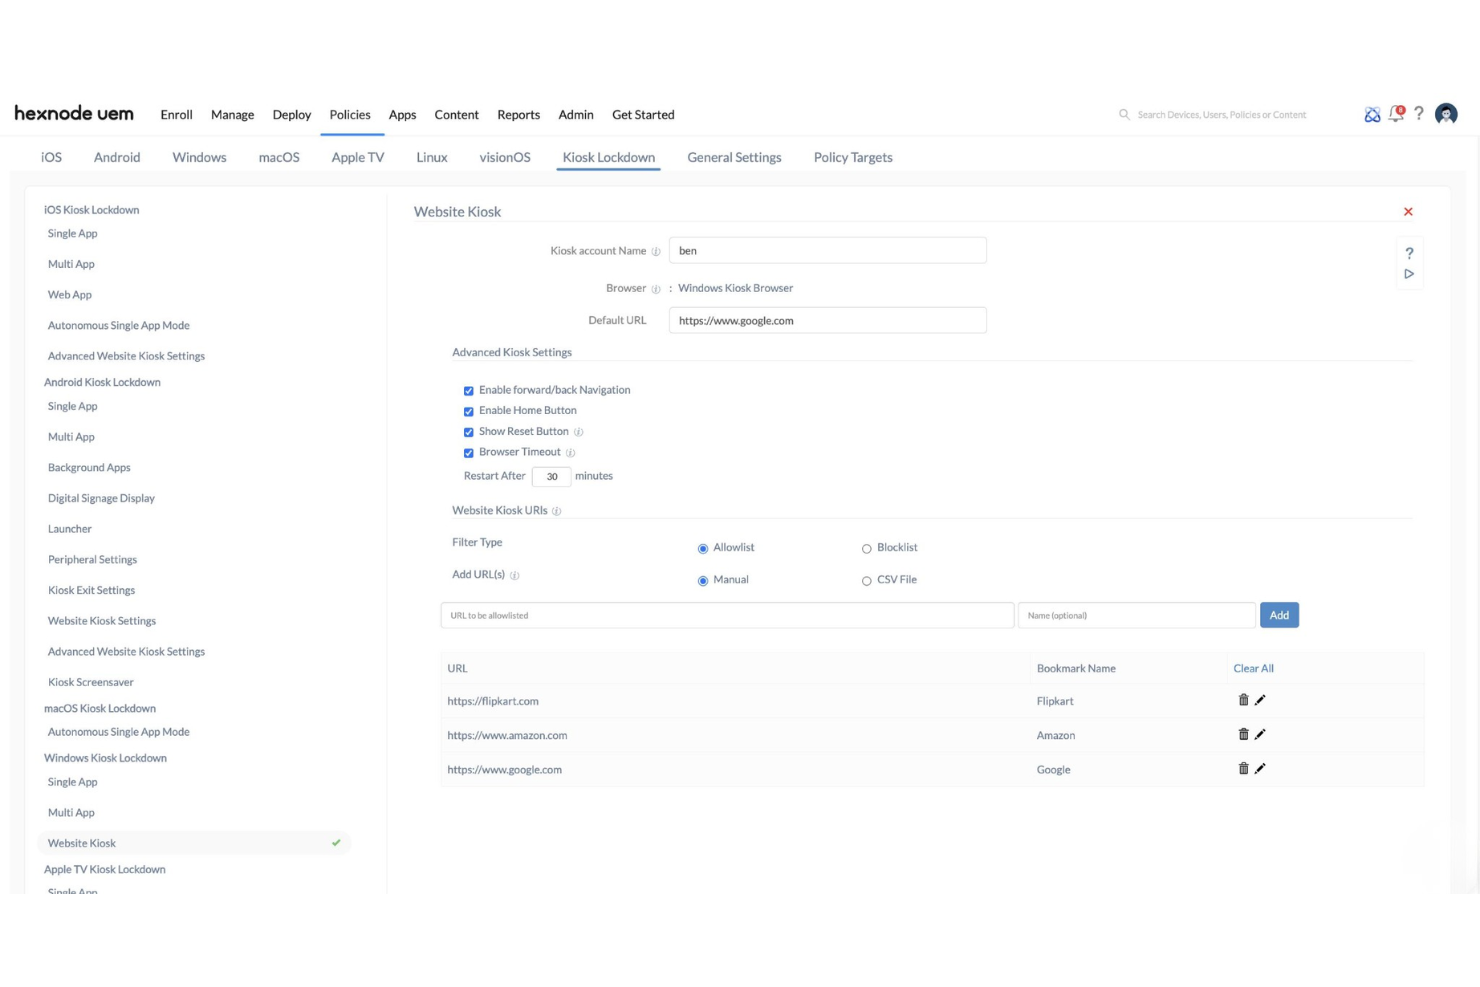Open Get Started page

643,115
